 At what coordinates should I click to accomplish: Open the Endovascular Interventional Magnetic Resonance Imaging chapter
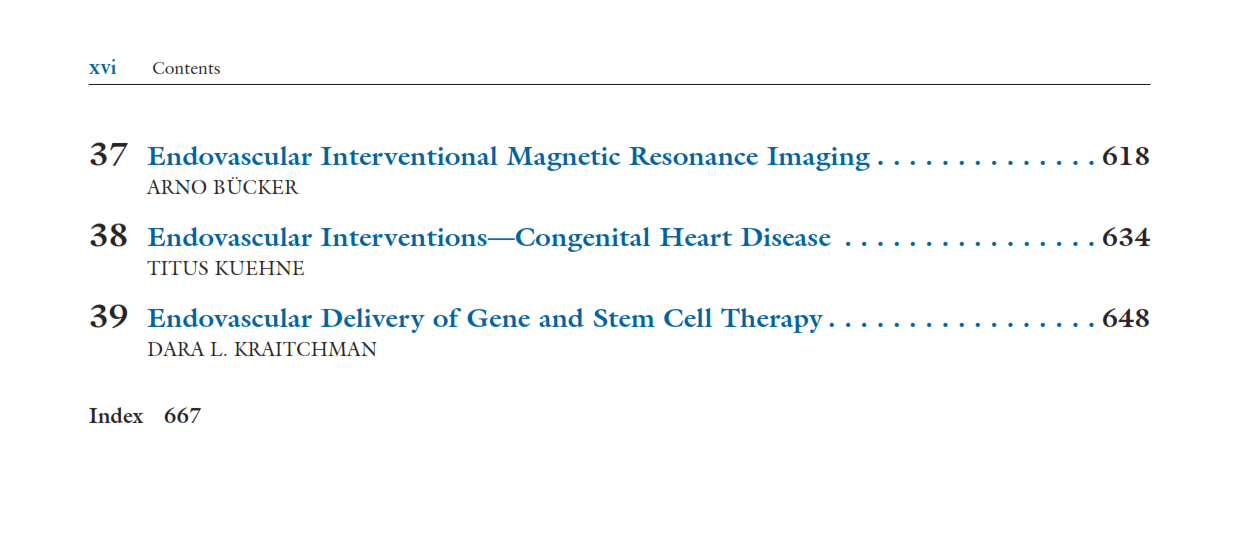pos(508,157)
